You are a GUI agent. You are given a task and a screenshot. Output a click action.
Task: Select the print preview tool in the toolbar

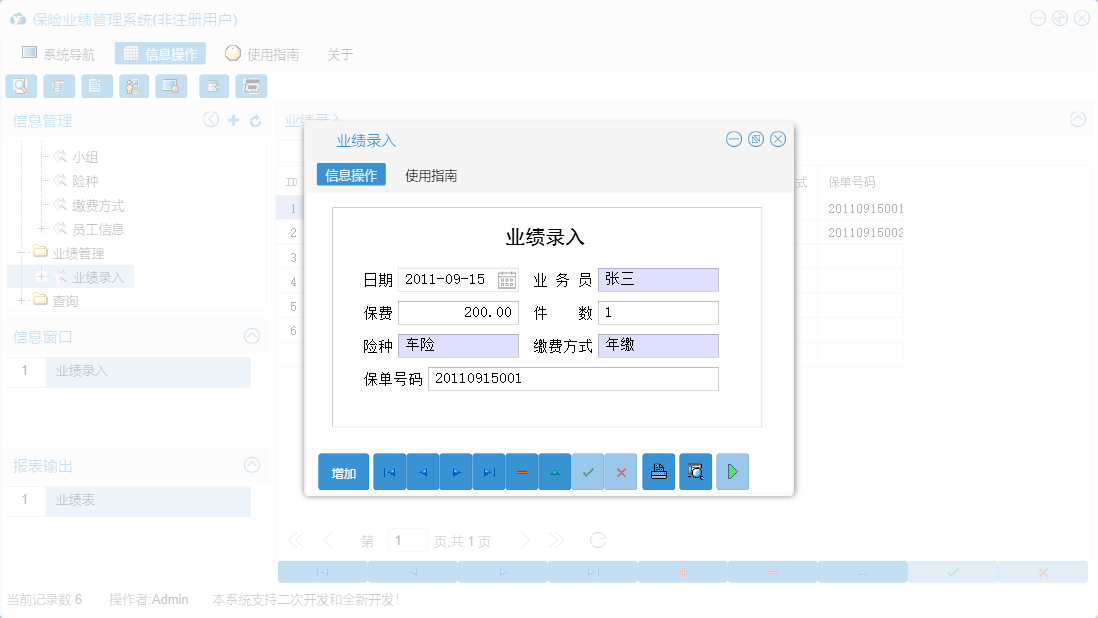(21, 86)
